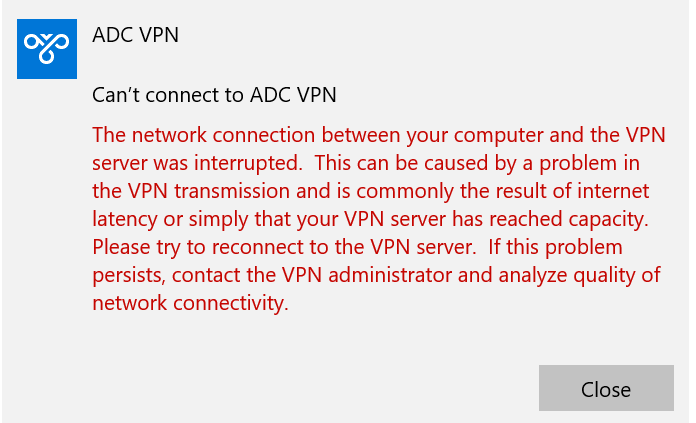Click the red error message paragraph
Viewport: 696px width, 423px height.
click(x=379, y=219)
